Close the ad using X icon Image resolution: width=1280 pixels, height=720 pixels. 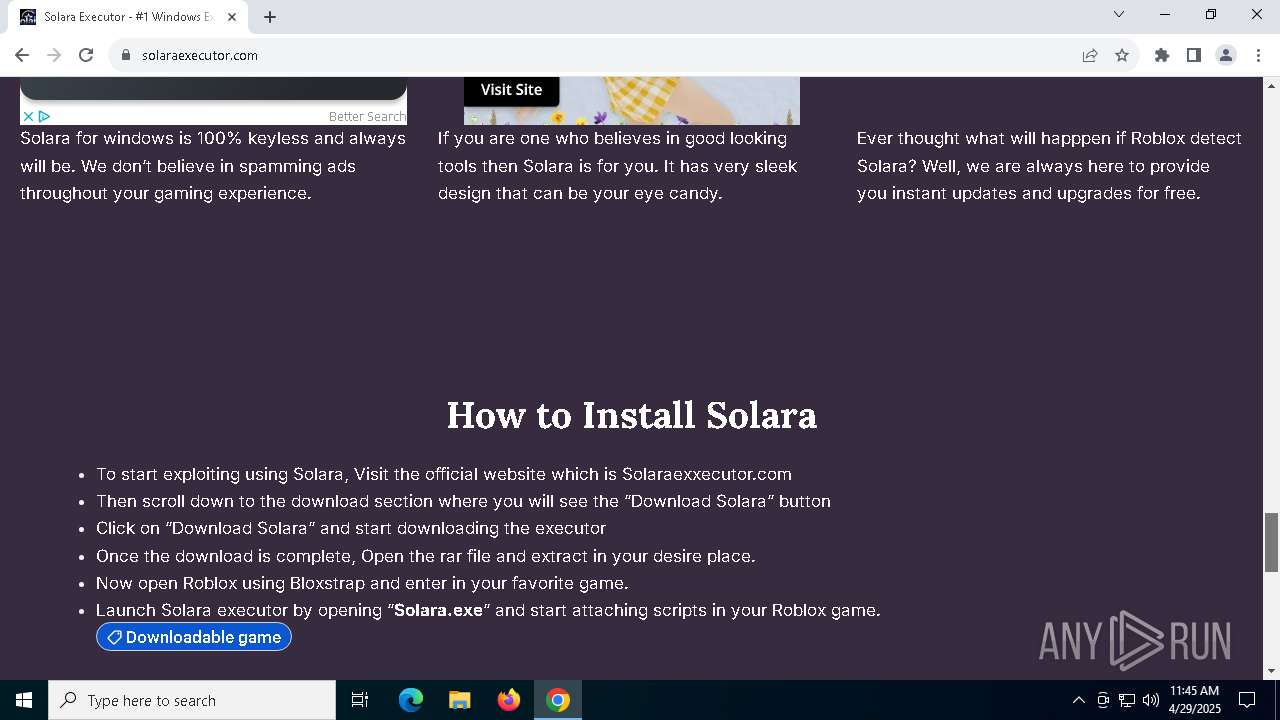point(28,117)
